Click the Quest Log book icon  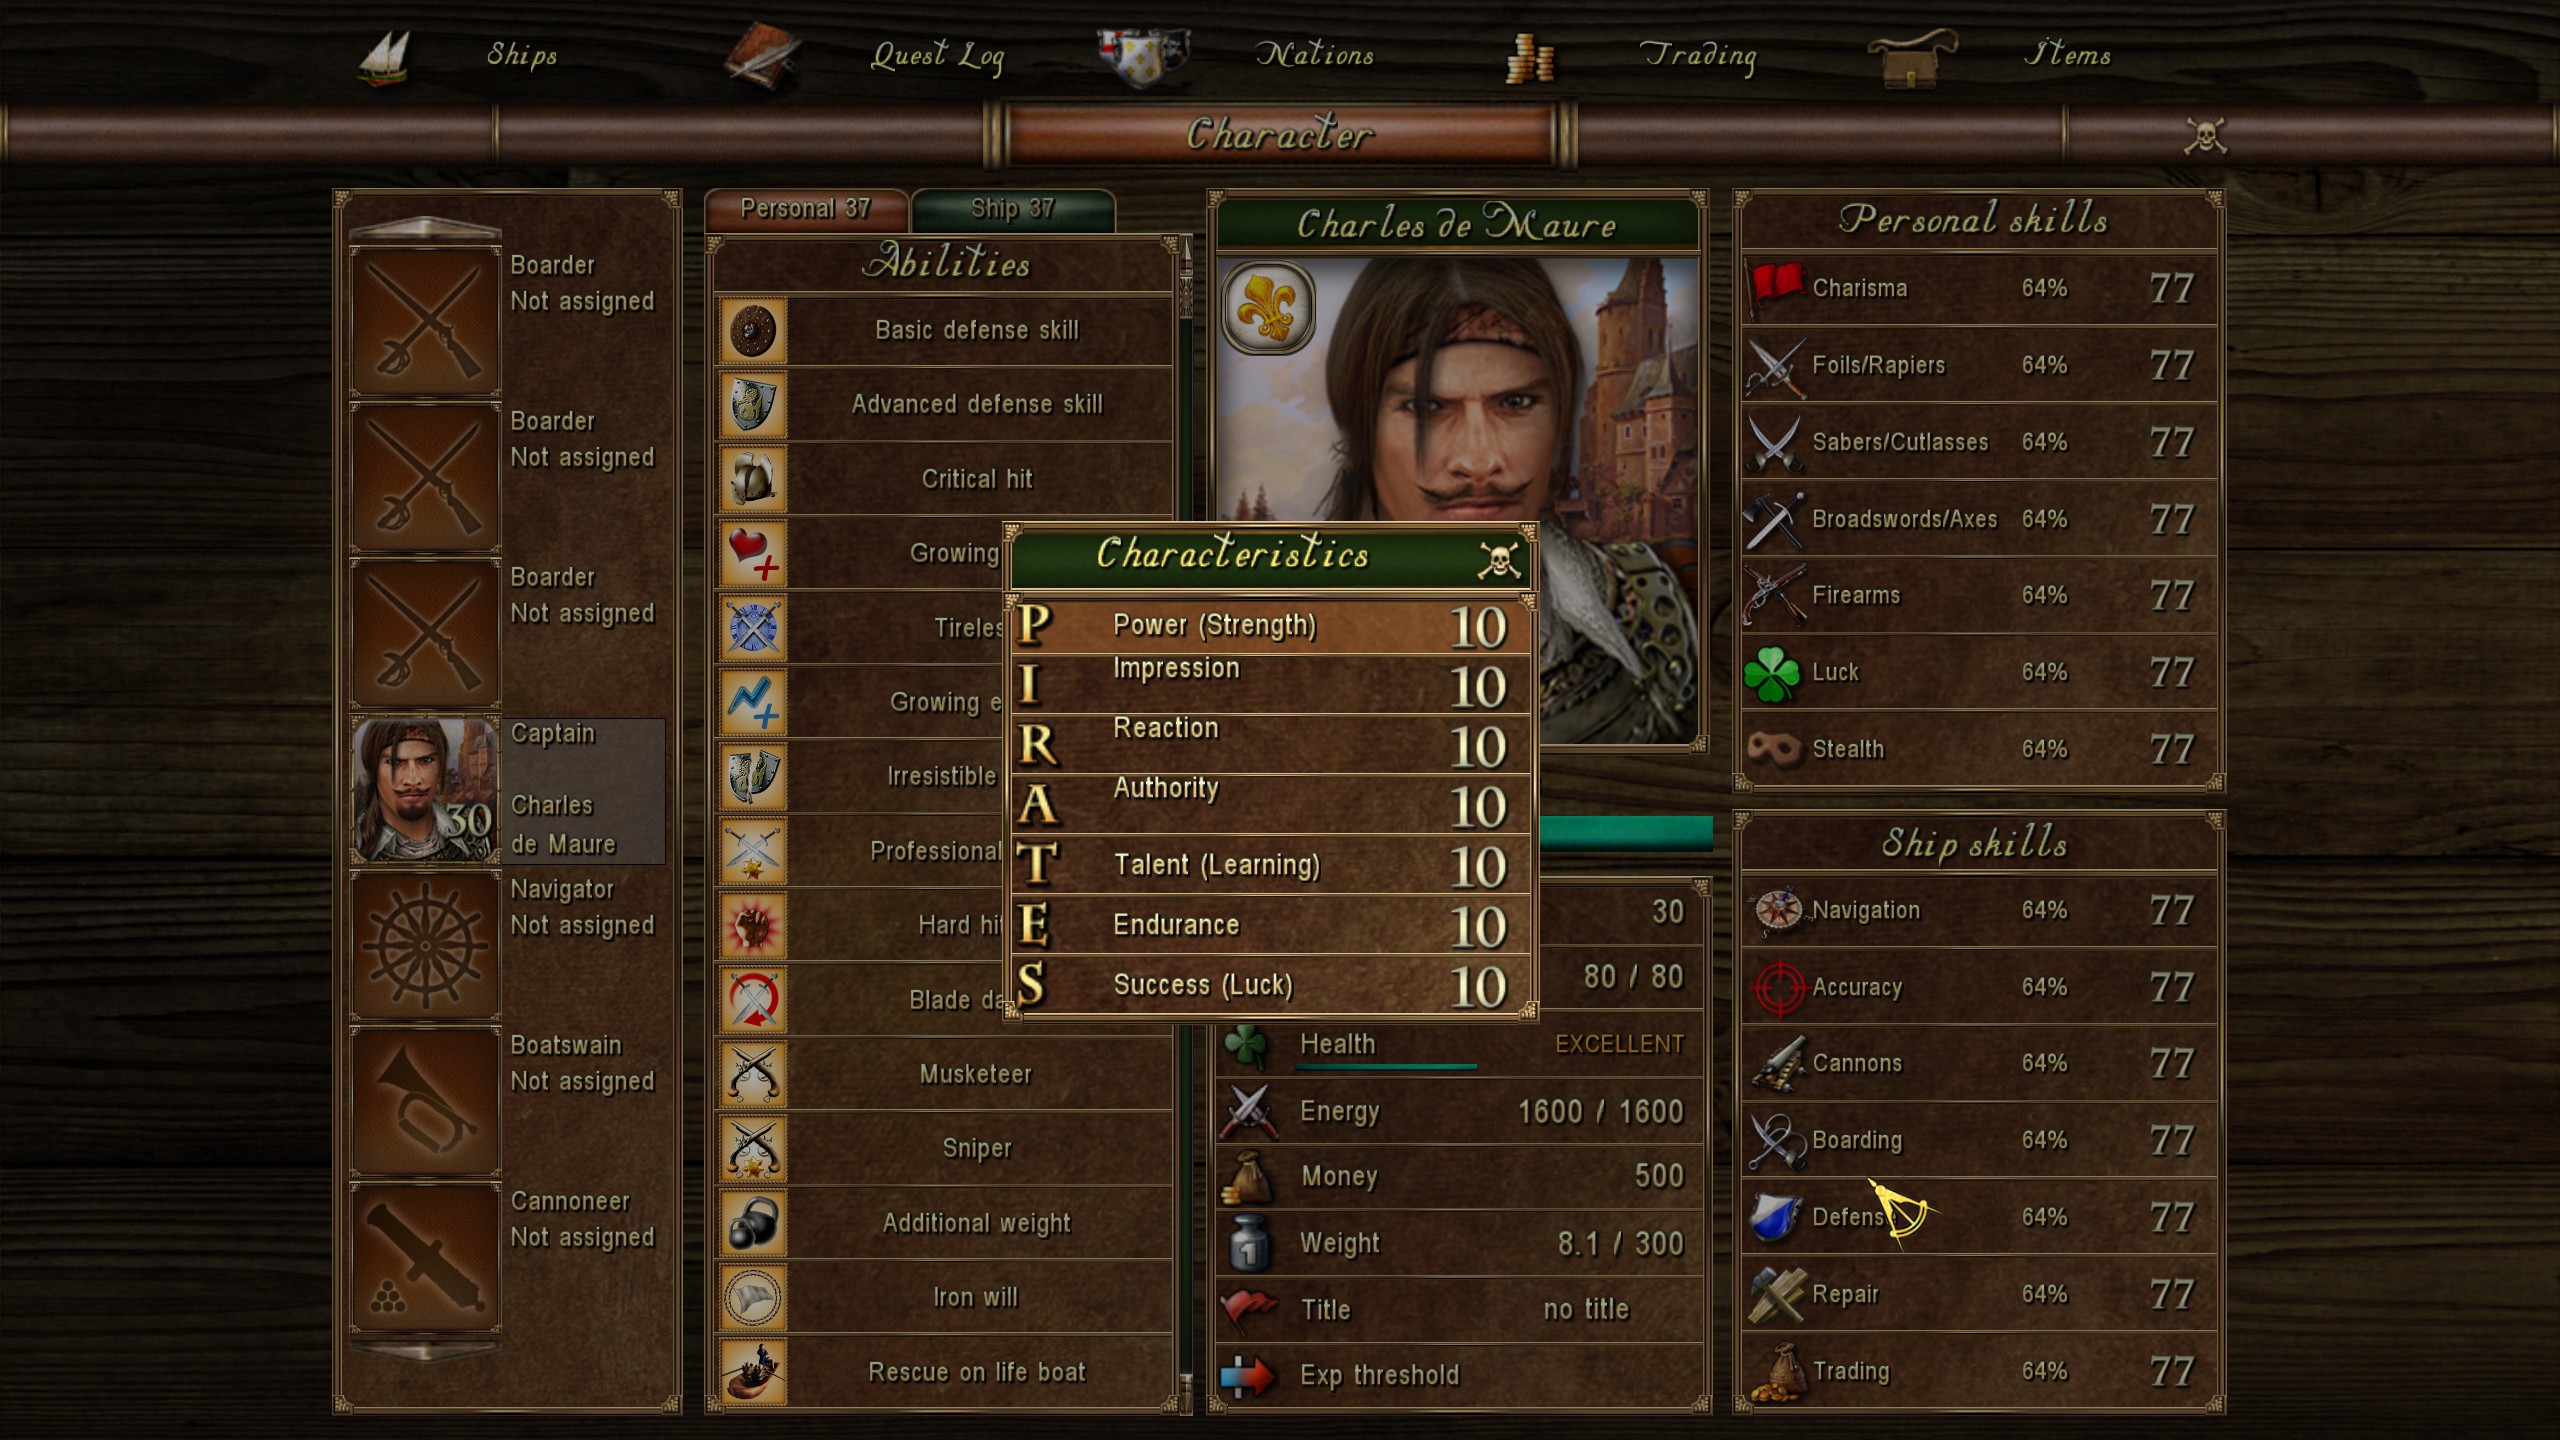coord(762,56)
